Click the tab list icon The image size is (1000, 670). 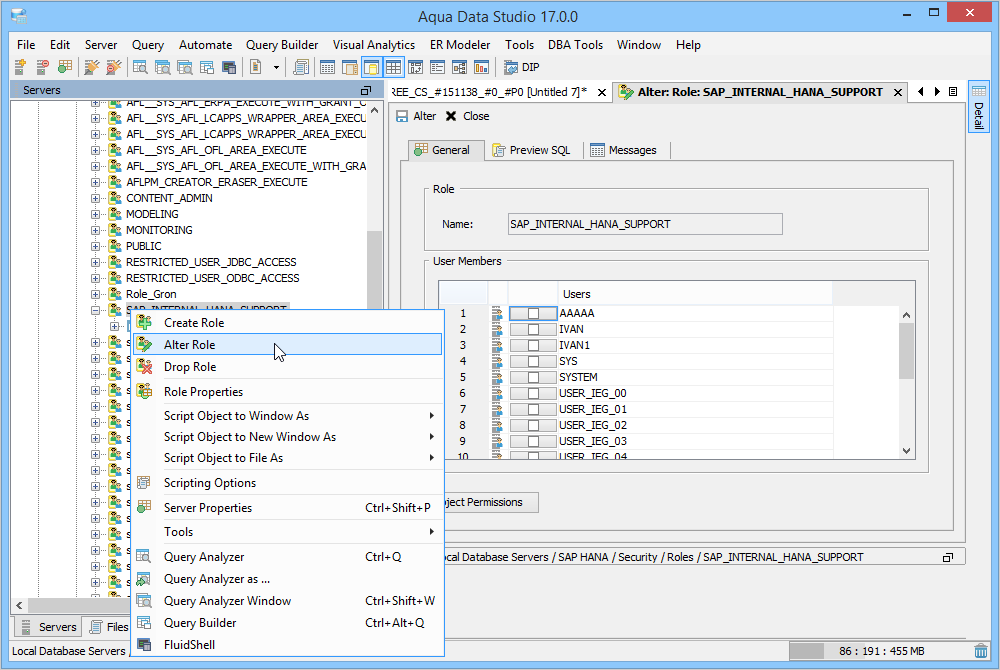tap(953, 92)
